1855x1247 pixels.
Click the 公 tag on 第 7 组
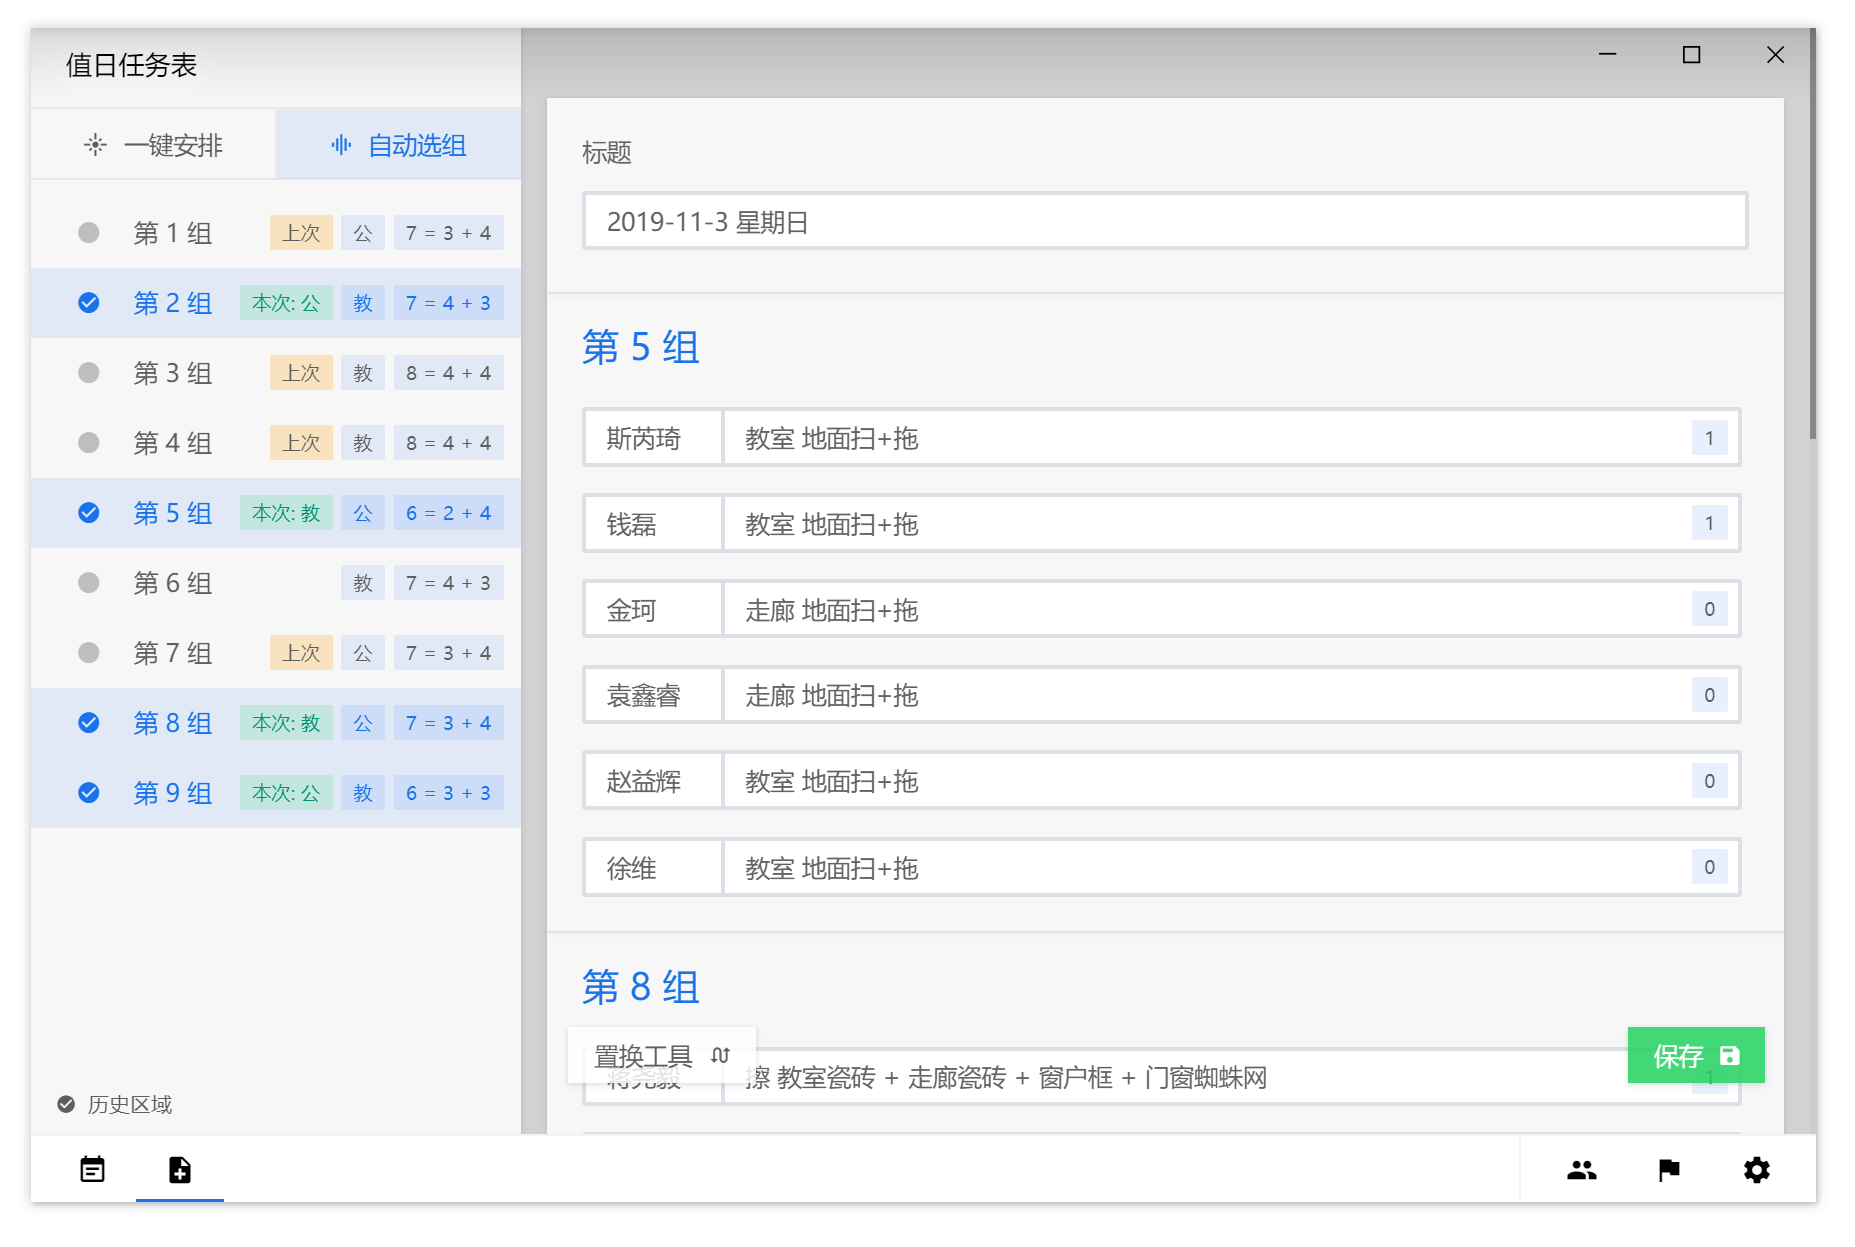(x=363, y=653)
